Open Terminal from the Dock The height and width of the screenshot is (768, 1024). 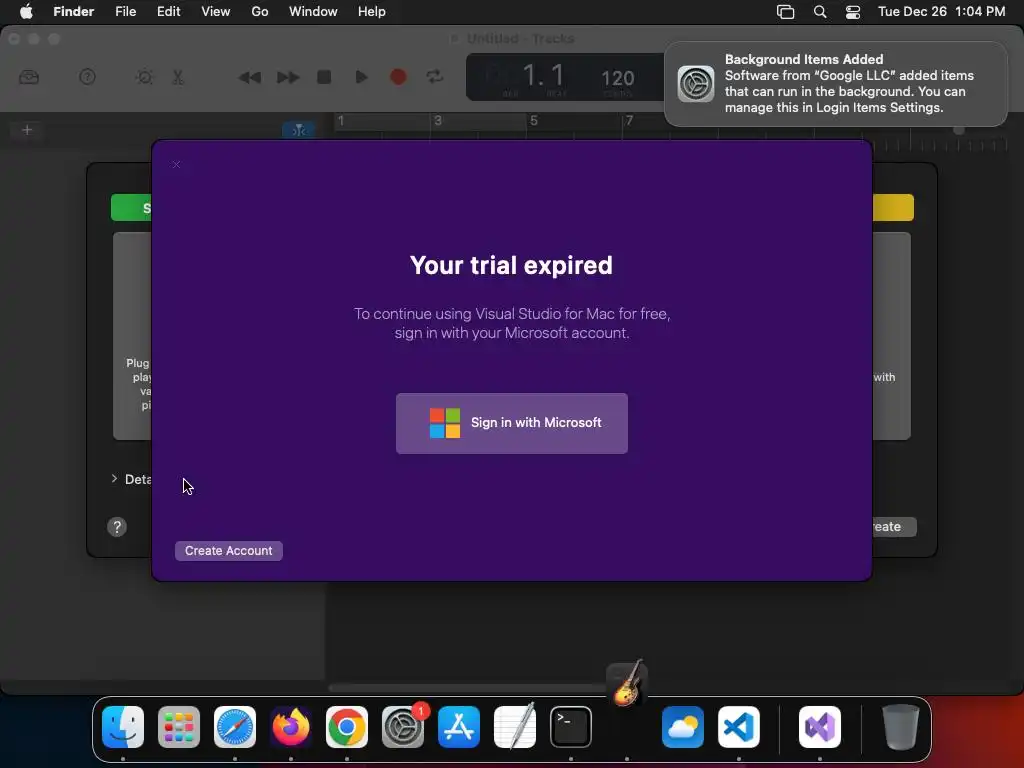tap(571, 727)
